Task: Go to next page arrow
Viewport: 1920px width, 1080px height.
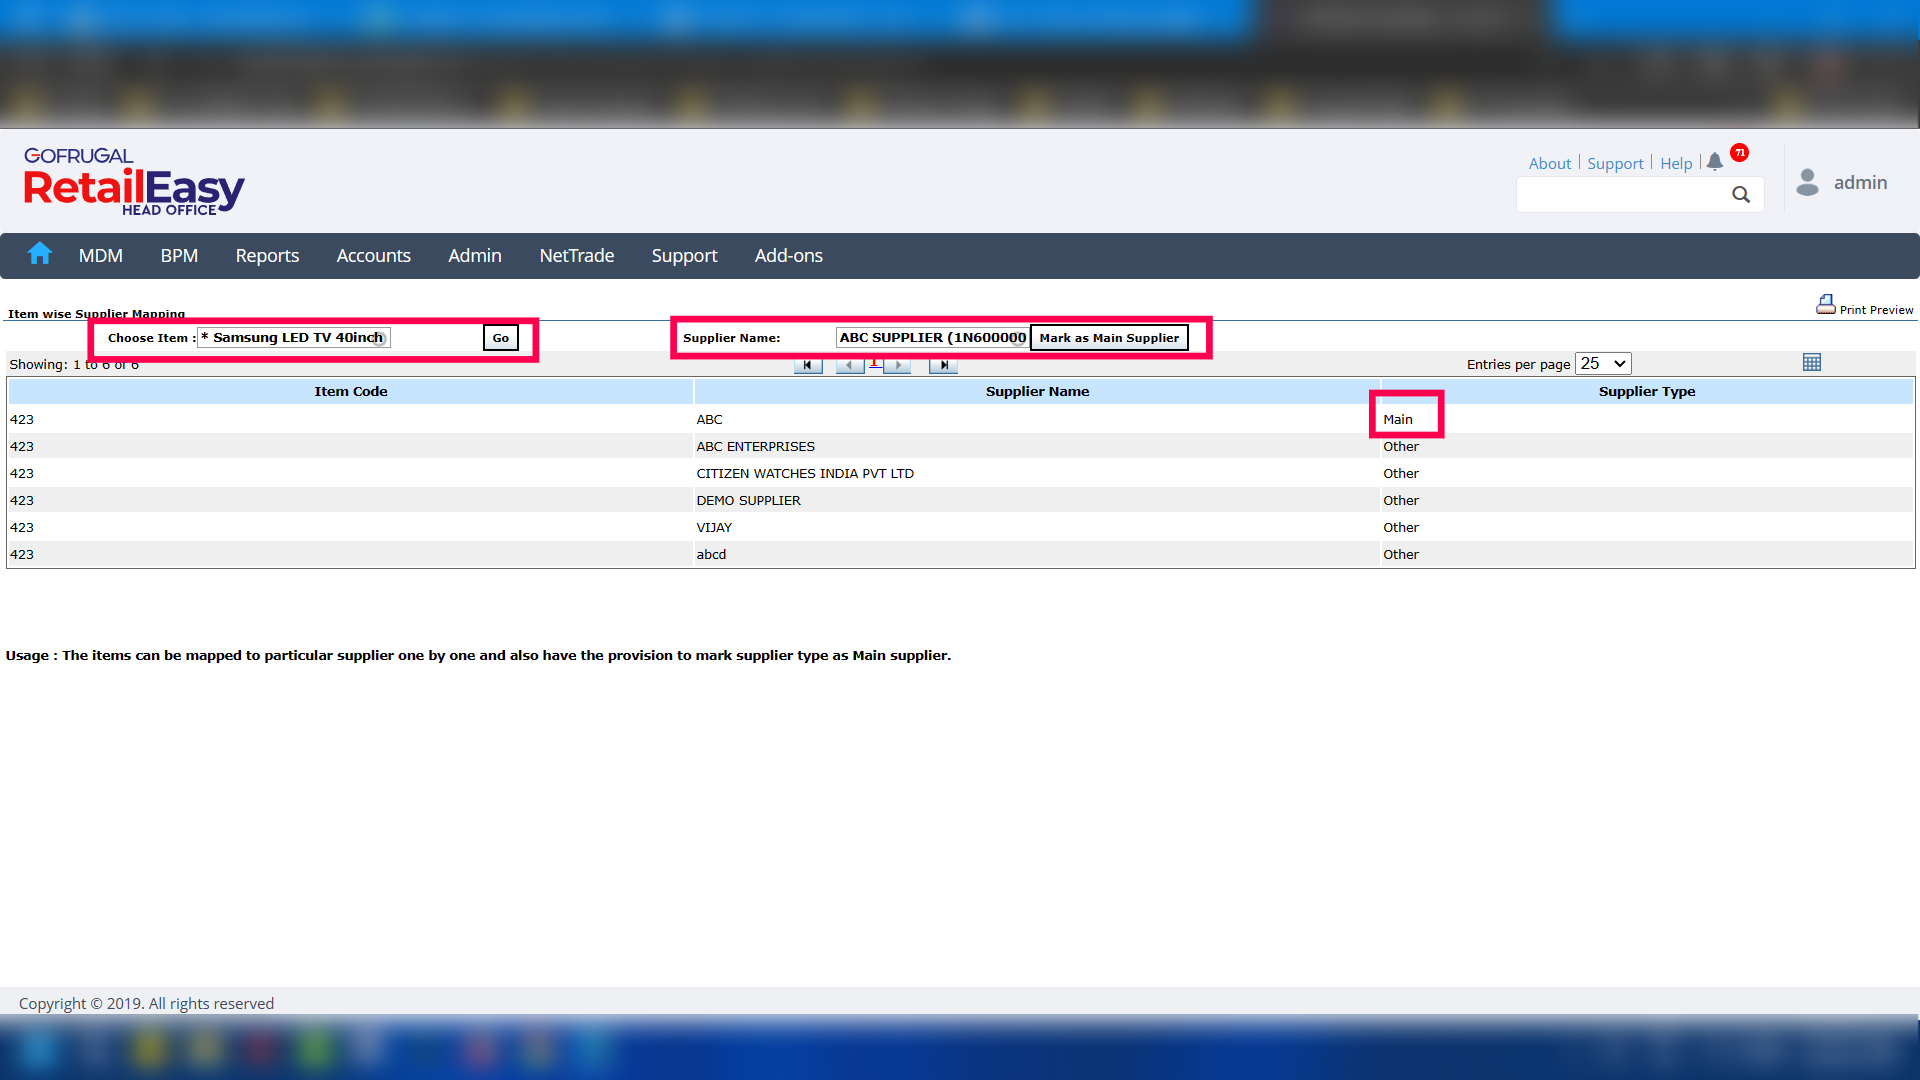Action: pos(898,366)
